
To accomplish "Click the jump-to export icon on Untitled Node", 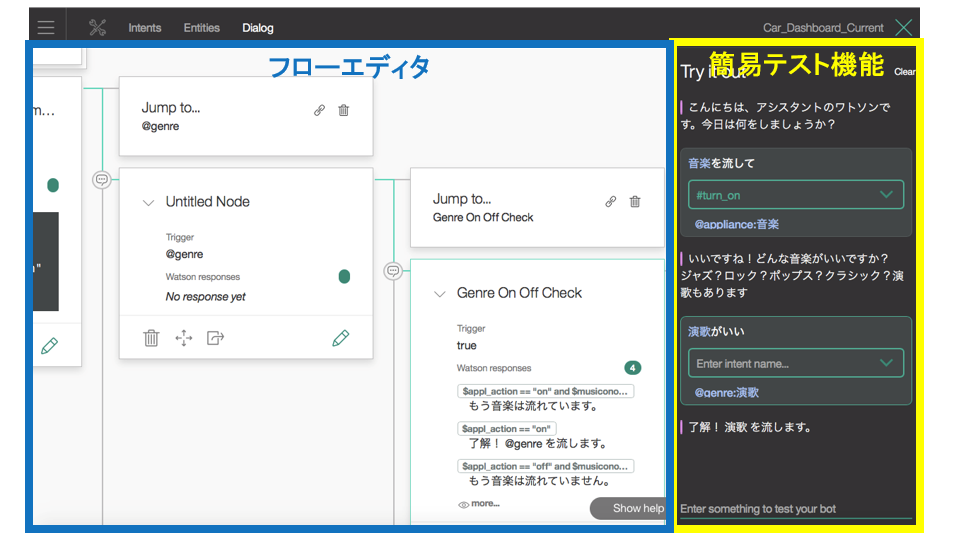I will (x=215, y=338).
